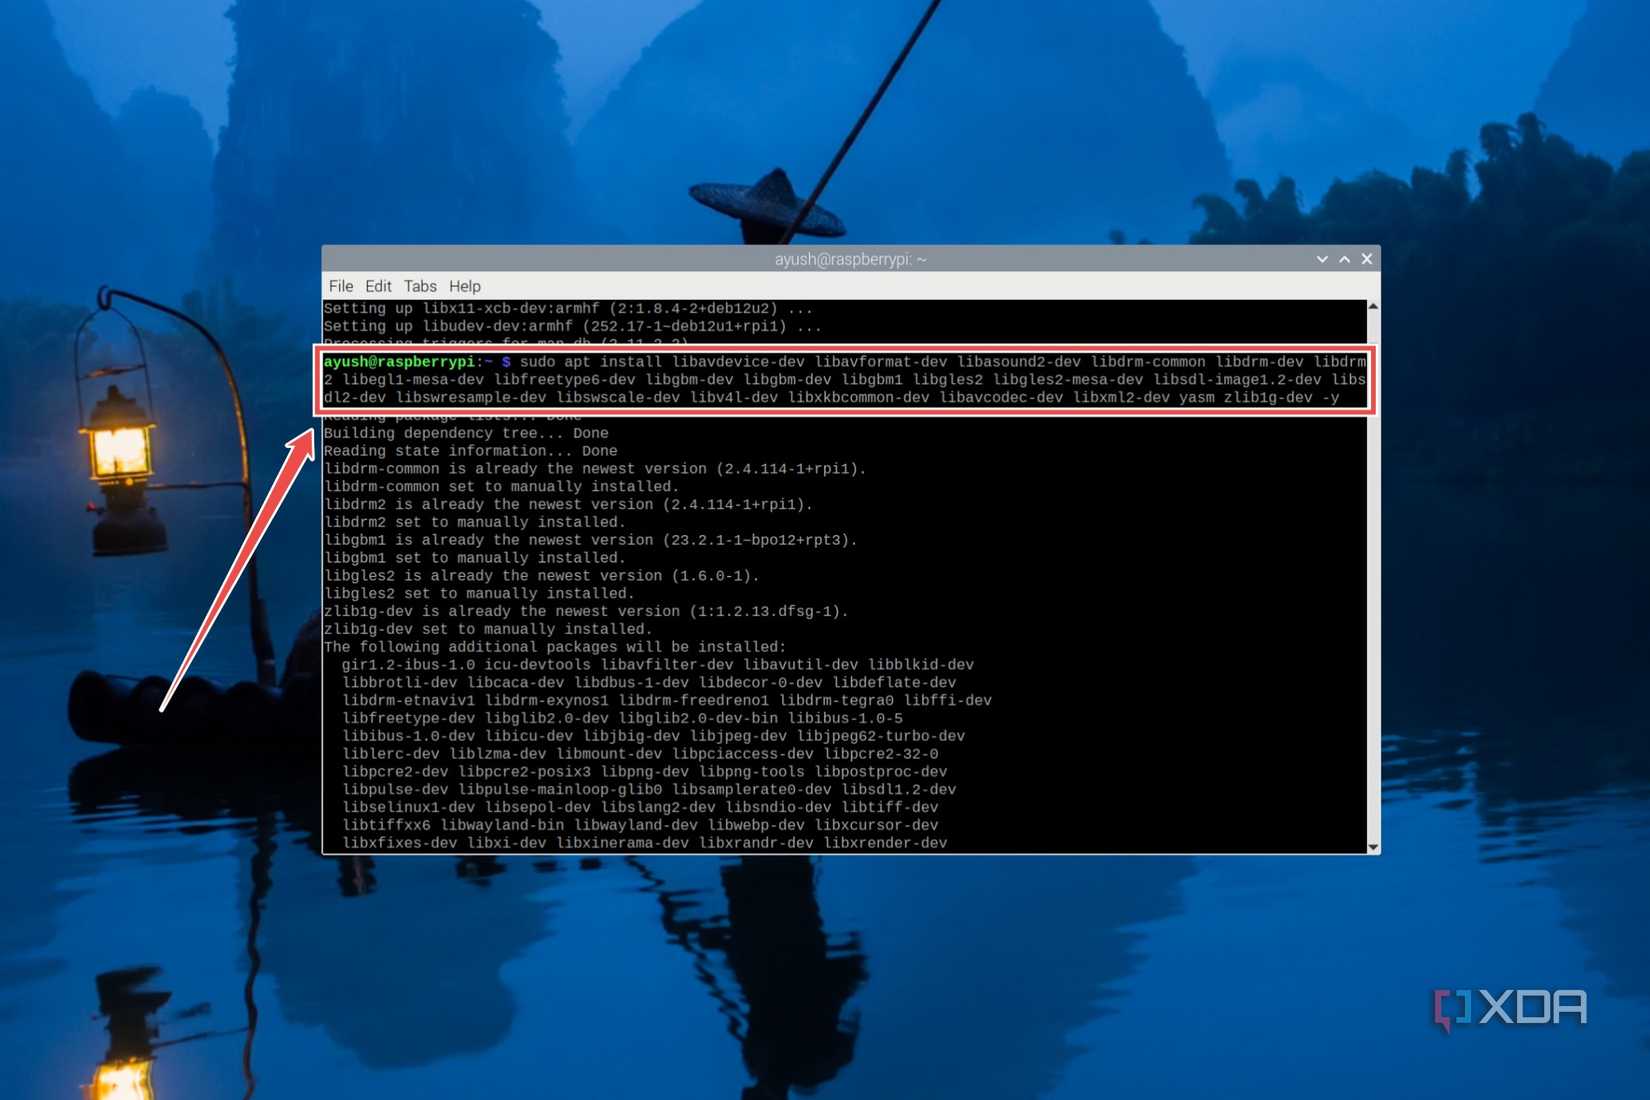Click the maximize chevron icon
Viewport: 1650px width, 1100px height.
(1344, 258)
